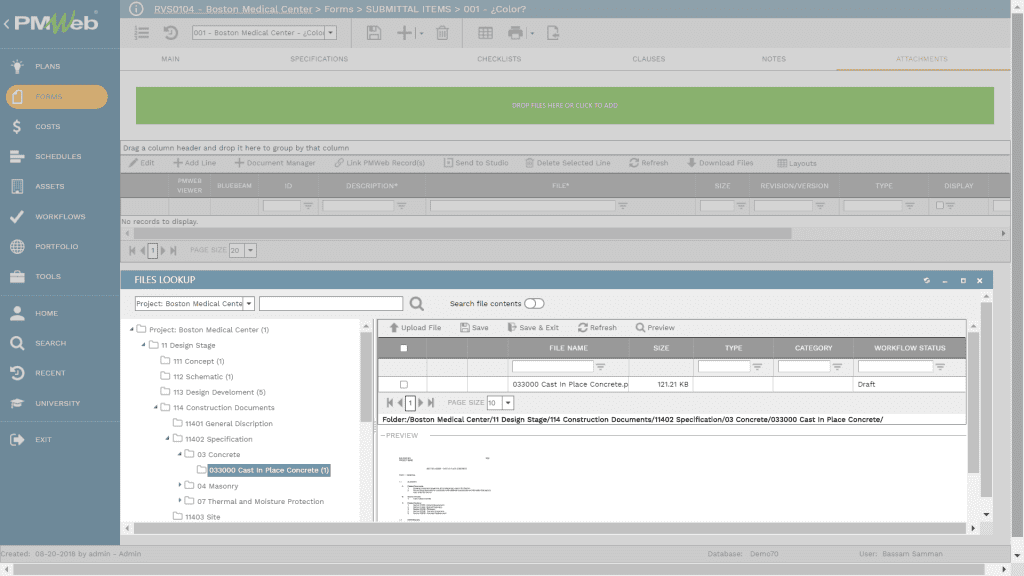Click Link PMWeb Record(s) button
Image resolution: width=1024 pixels, height=576 pixels.
379,163
